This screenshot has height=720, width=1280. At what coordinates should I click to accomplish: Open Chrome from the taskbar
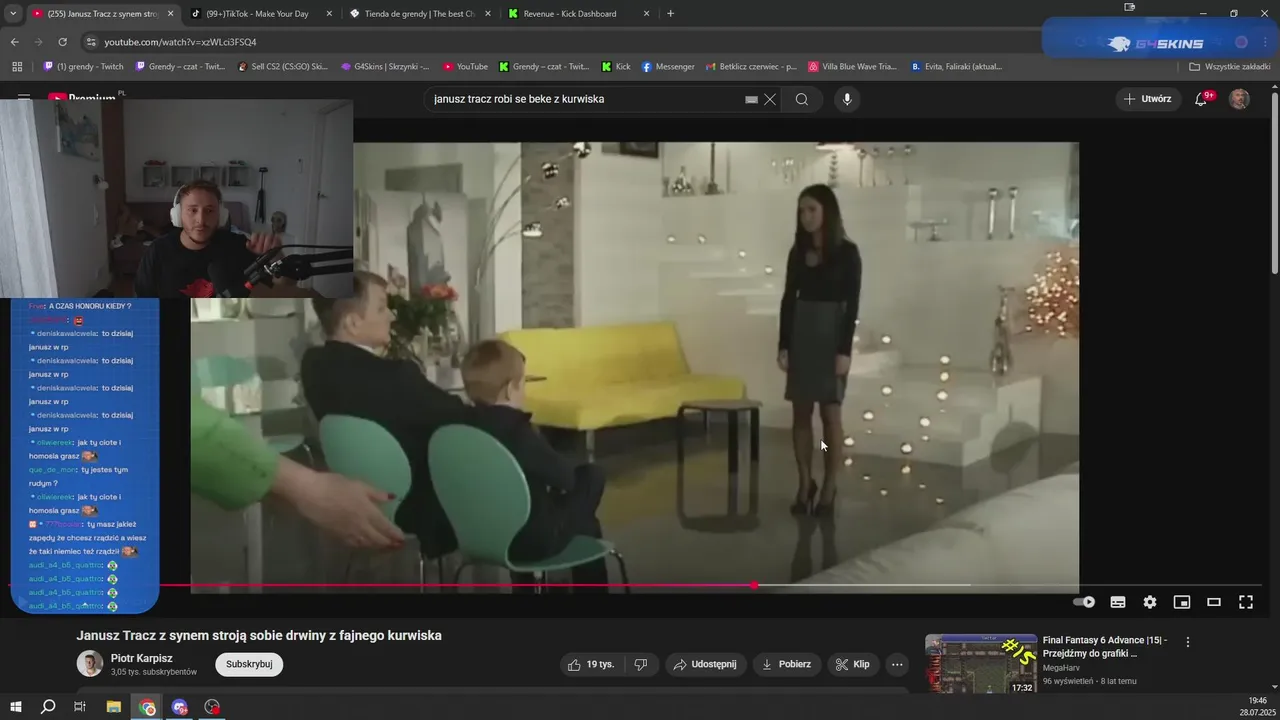[148, 707]
